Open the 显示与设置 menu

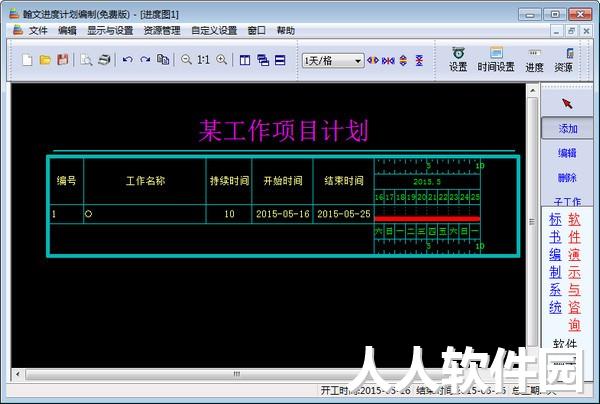110,31
